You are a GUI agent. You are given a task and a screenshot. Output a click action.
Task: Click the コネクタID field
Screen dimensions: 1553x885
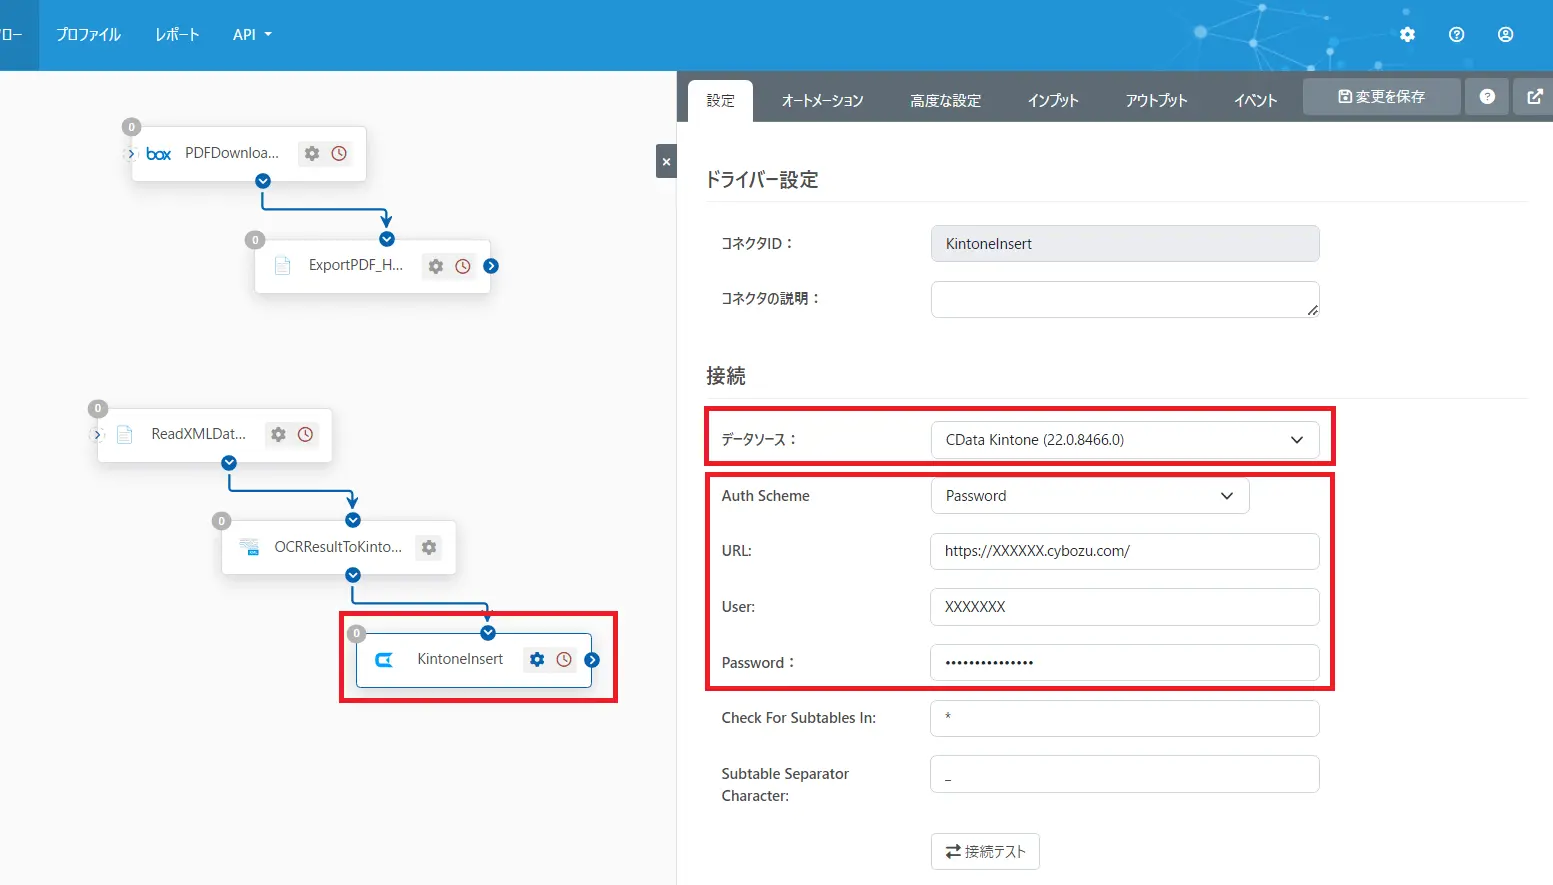coord(1125,243)
